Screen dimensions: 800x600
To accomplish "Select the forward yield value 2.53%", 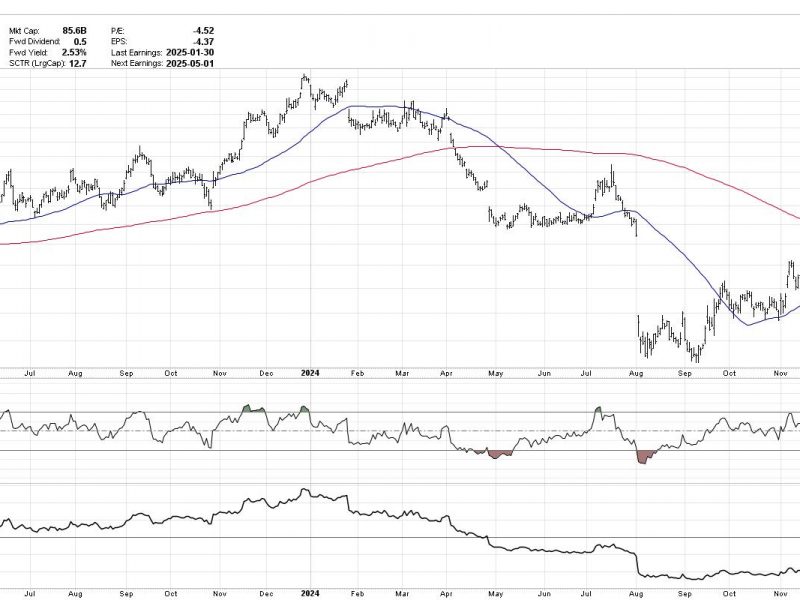I will point(74,53).
